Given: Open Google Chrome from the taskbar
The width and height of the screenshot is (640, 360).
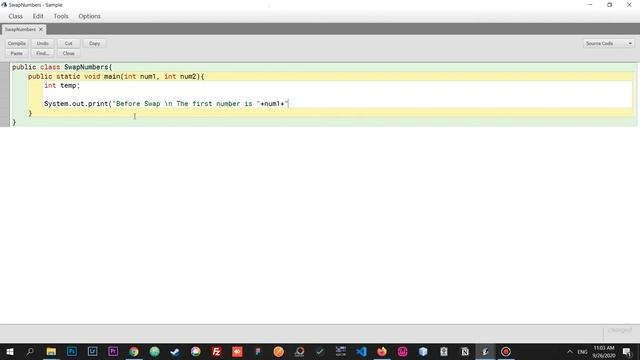Looking at the screenshot, I should (x=134, y=351).
